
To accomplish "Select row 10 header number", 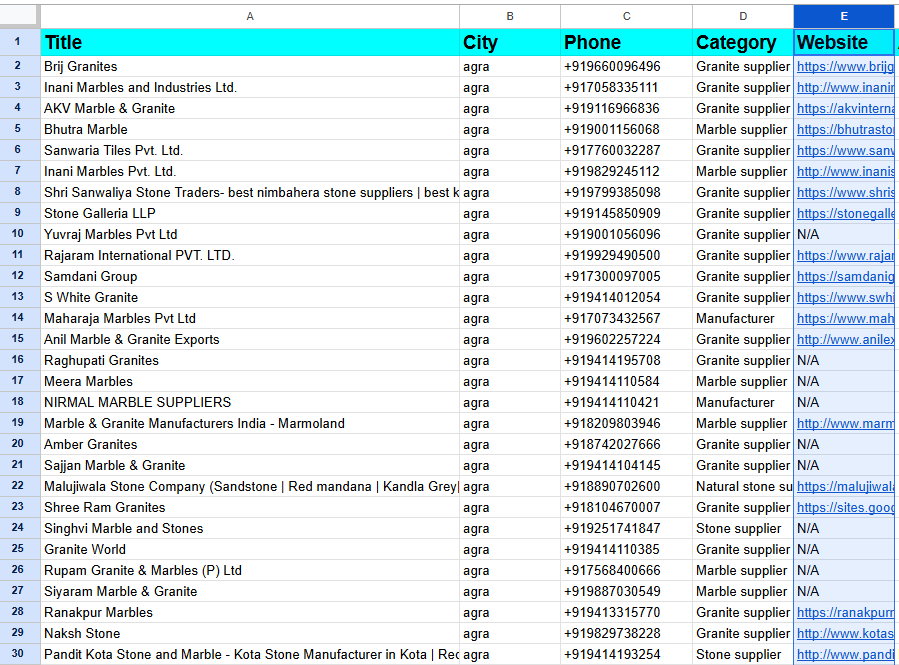I will coord(18,234).
